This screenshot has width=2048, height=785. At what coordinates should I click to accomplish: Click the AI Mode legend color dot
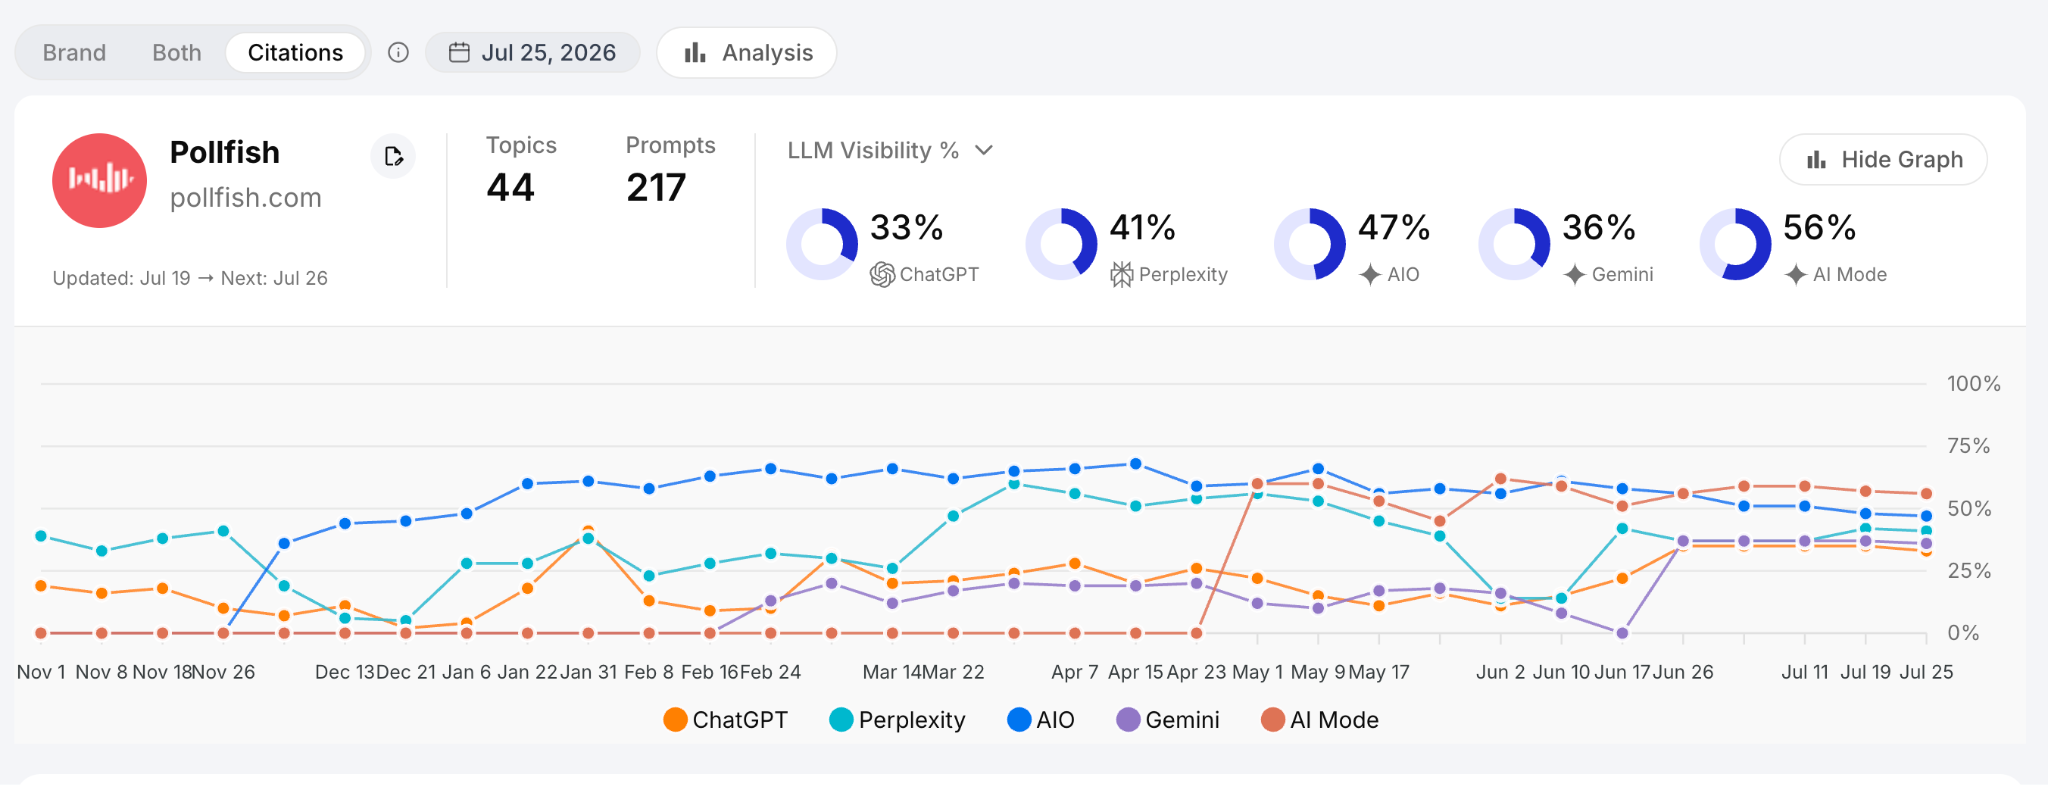1273,720
